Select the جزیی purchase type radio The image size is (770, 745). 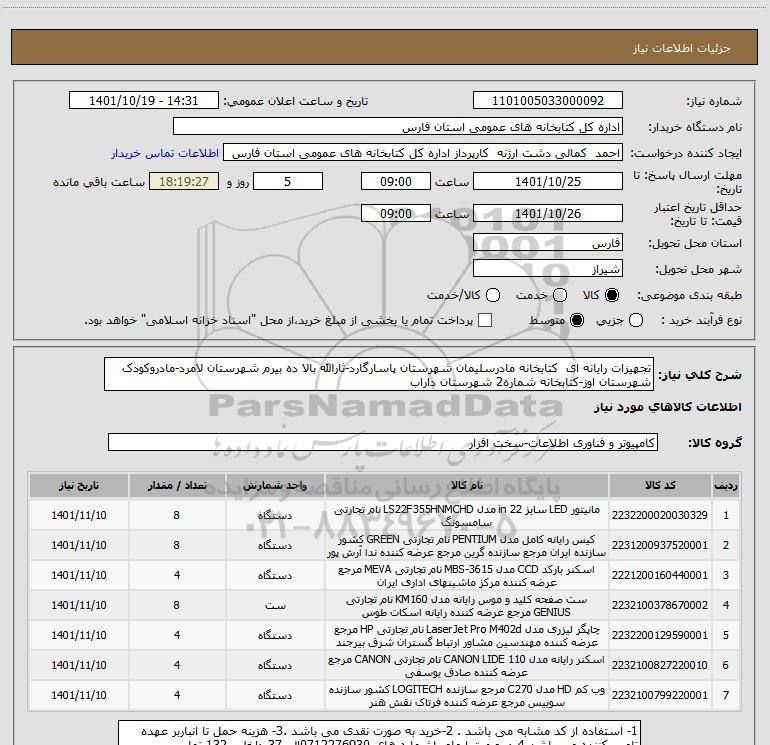tap(635, 320)
